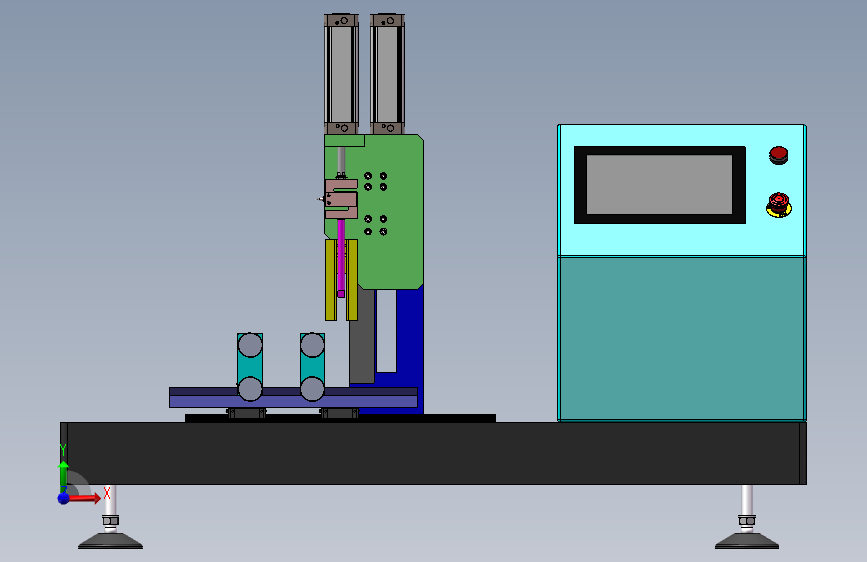Viewport: 867px width, 562px height.
Task: Select upper roller on left teal bracket
Action: point(250,345)
